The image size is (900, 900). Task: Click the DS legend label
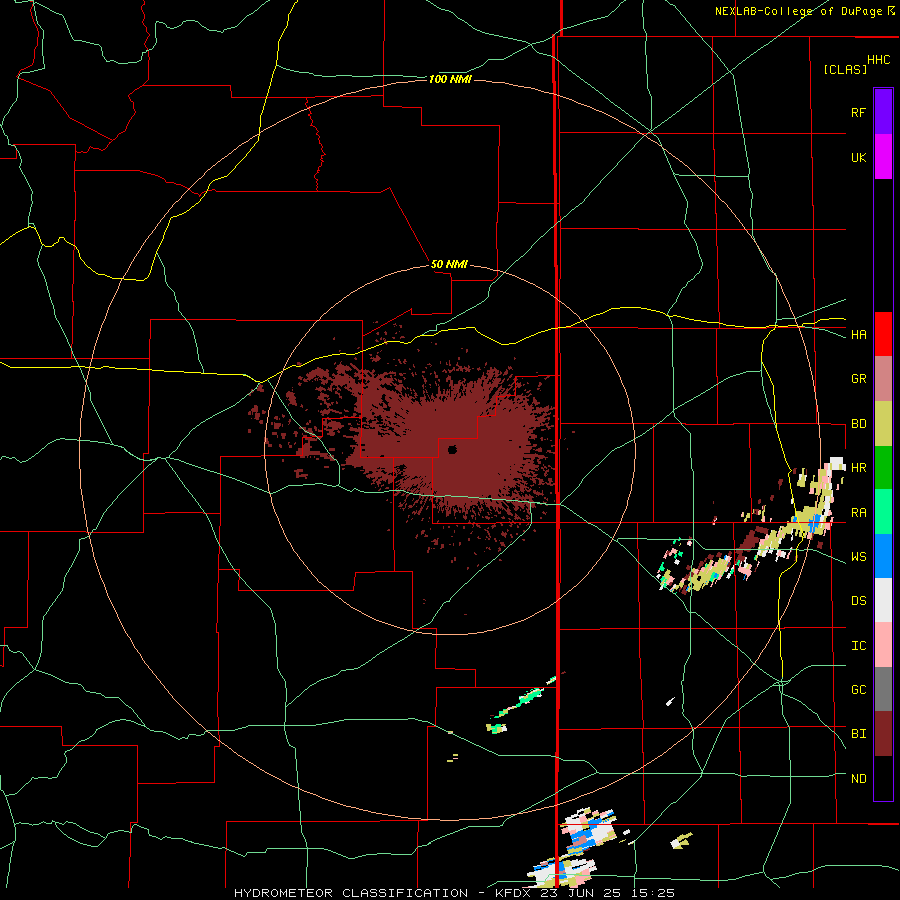click(858, 601)
